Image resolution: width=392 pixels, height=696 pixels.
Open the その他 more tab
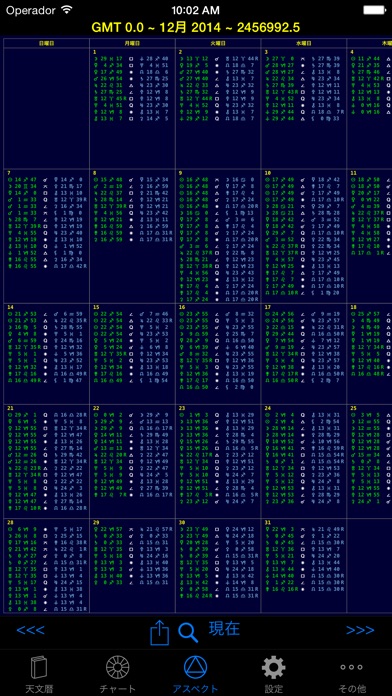pos(352,676)
